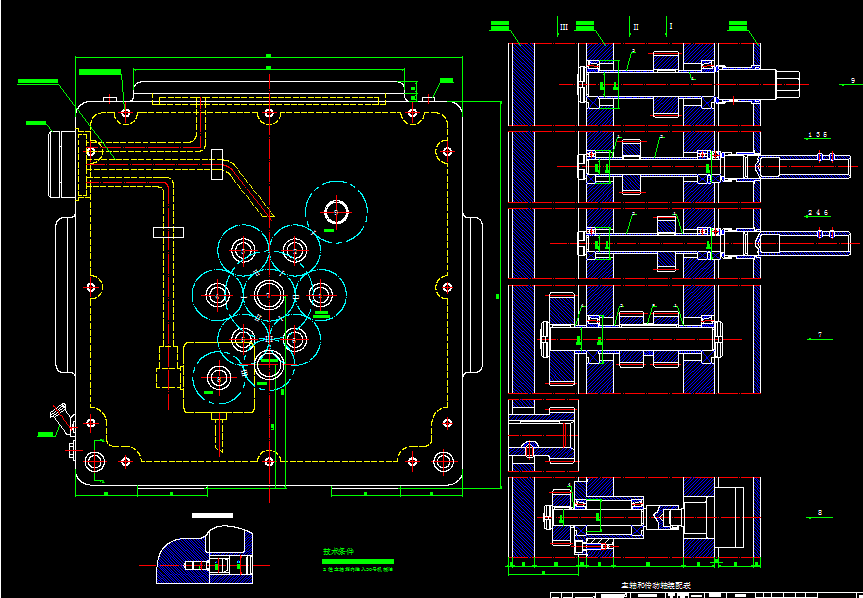Viewport: 863px width, 598px height.
Task: Select the blue hatched detail section view
Action: (205, 555)
